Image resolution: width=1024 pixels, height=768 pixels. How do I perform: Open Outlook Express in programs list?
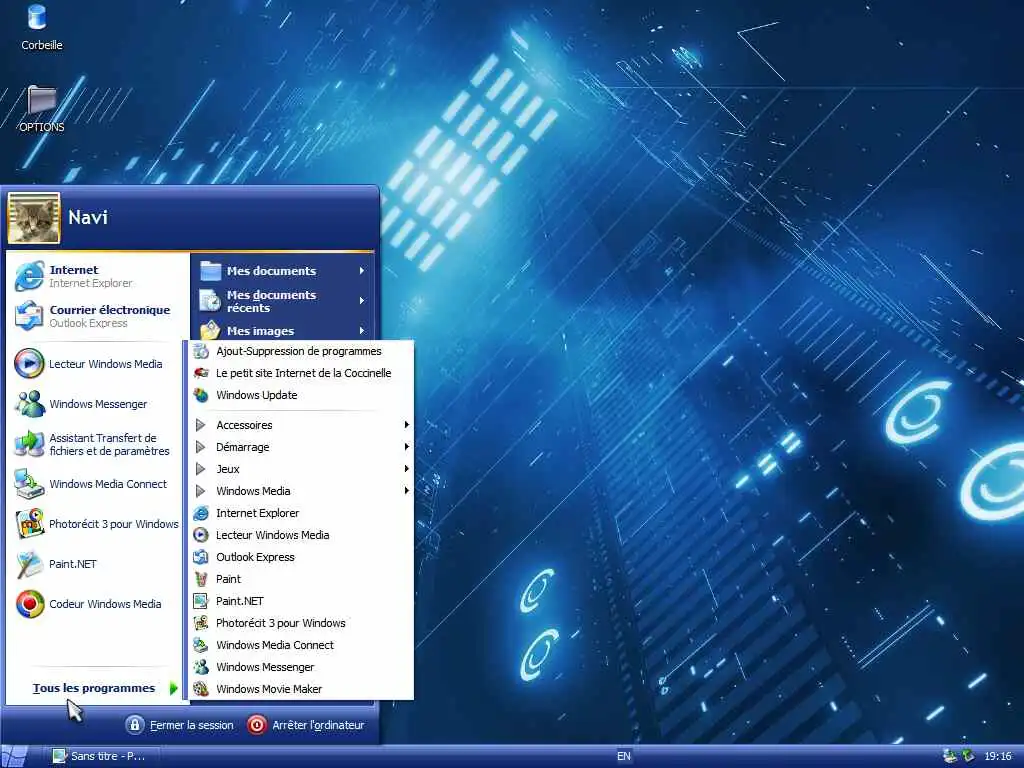301,557
